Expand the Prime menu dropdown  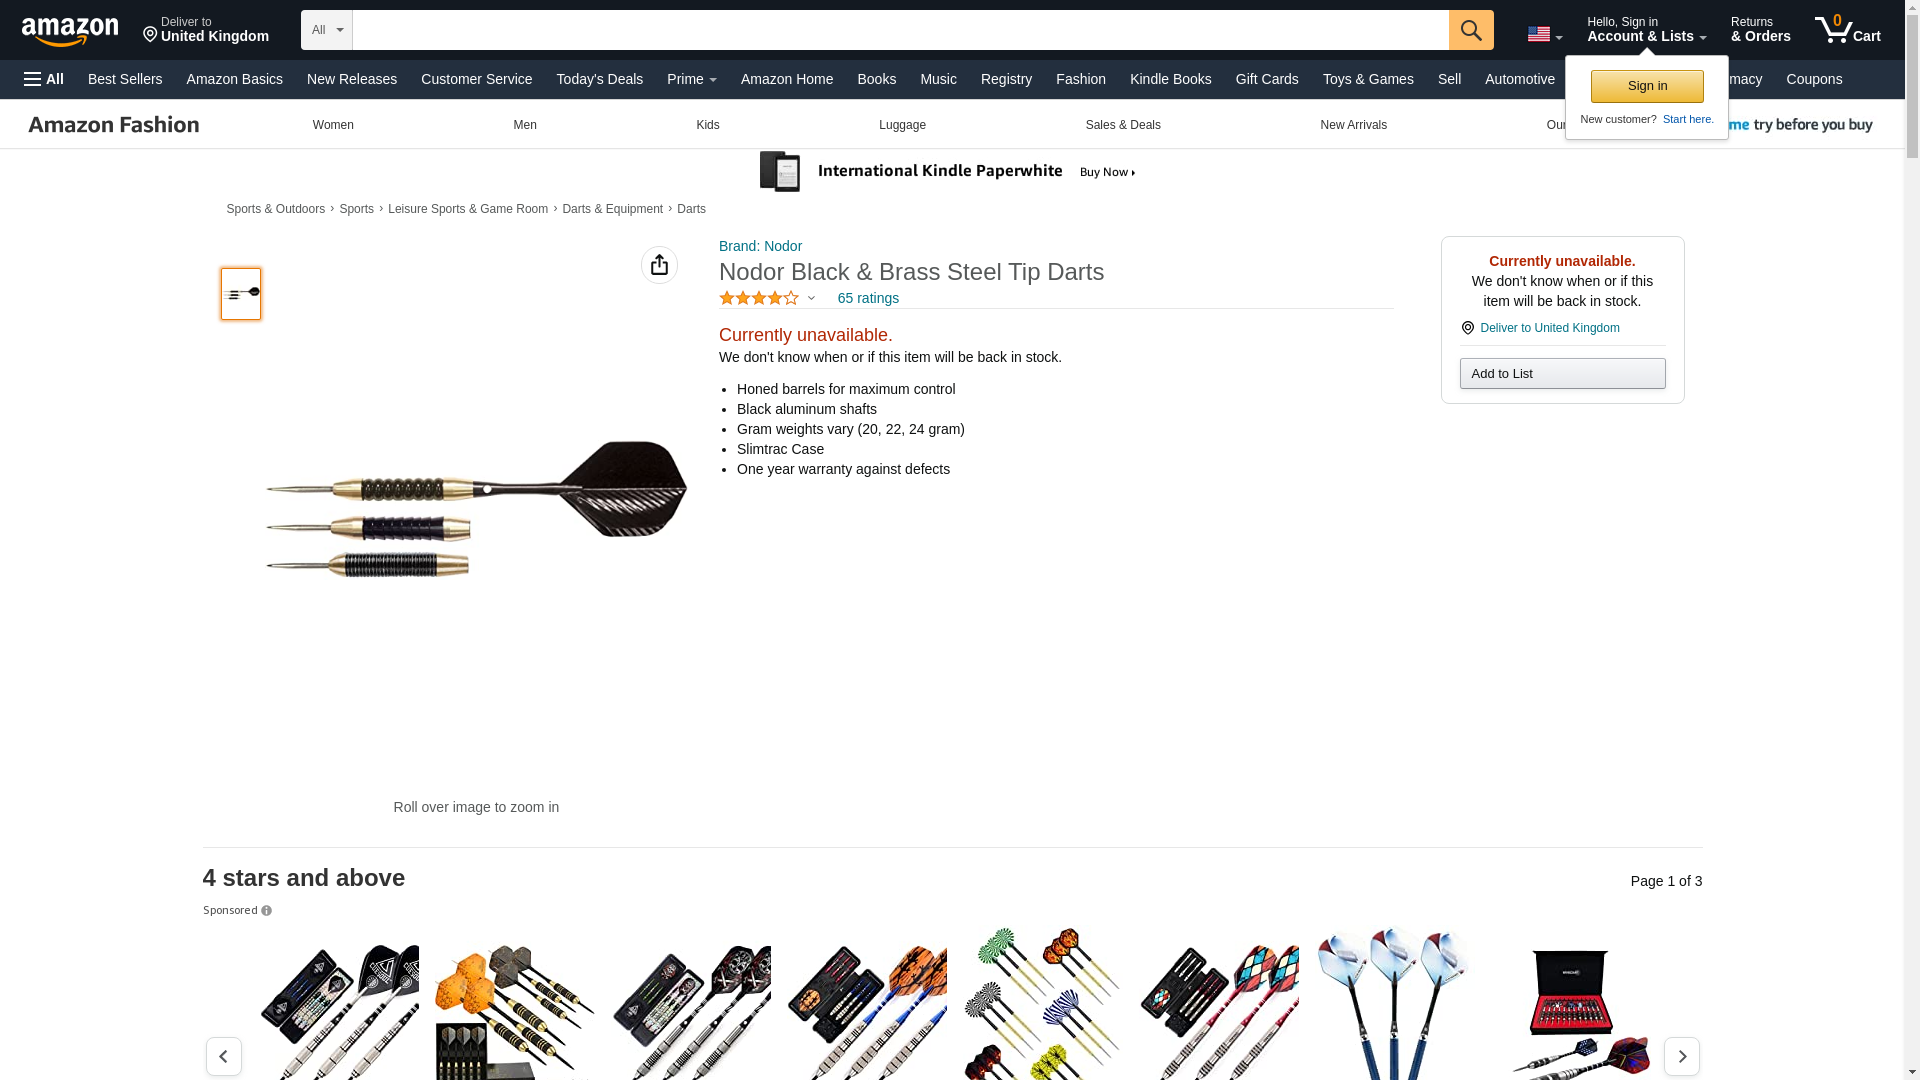click(692, 79)
